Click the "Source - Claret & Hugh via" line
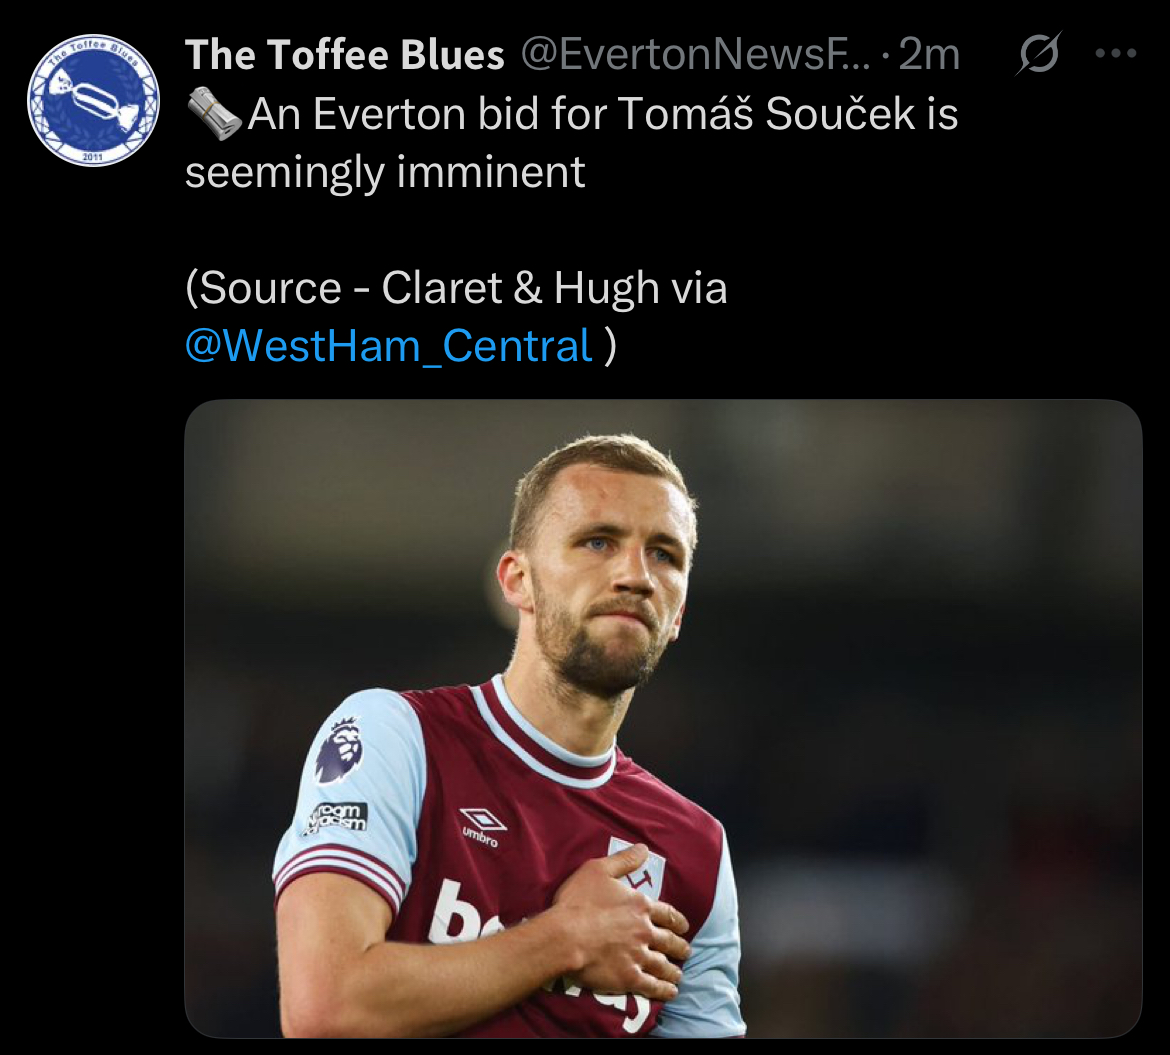 coord(456,289)
